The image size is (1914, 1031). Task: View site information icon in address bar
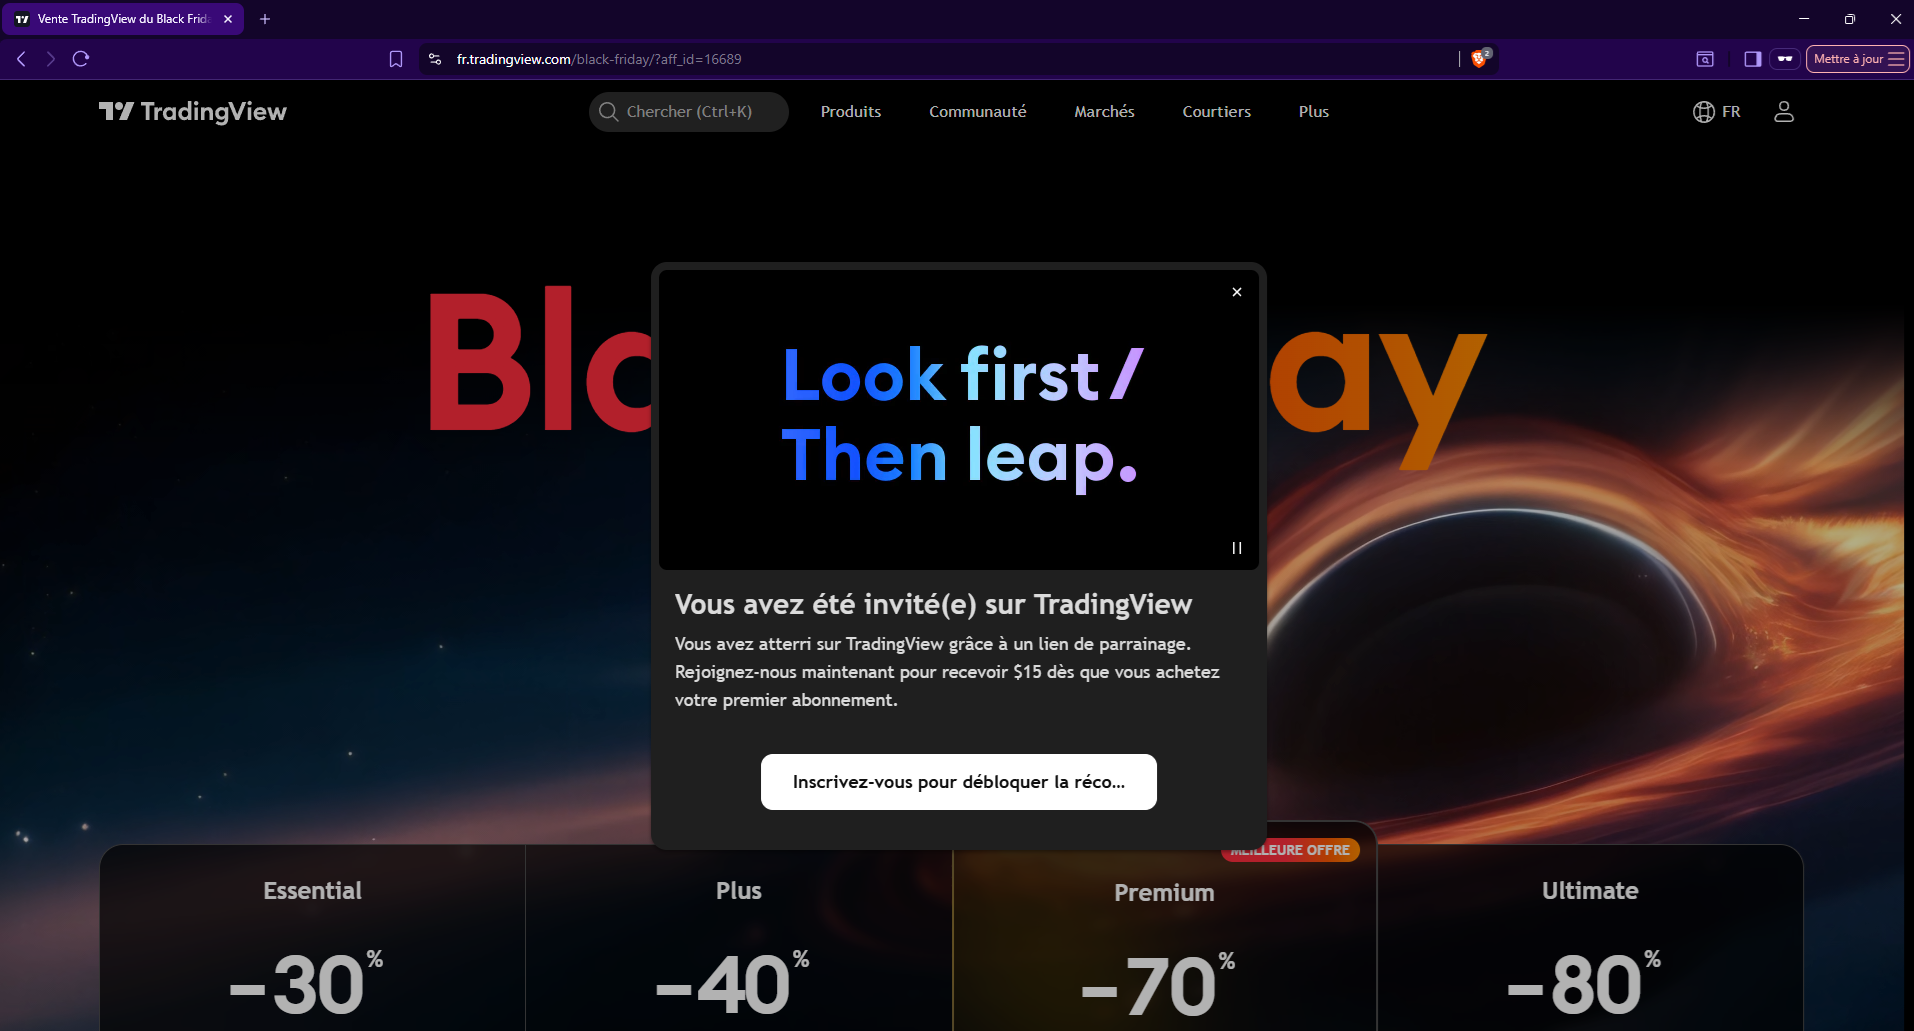[x=435, y=59]
